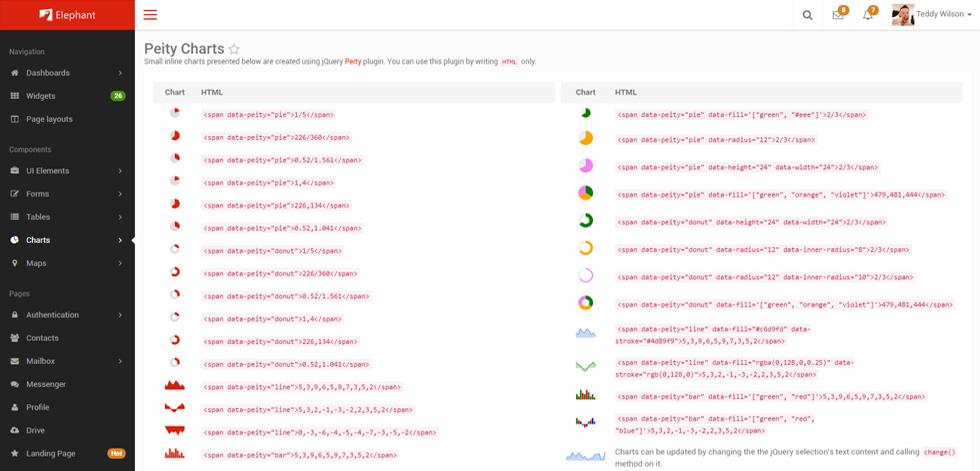Screen dimensions: 980x471
Task: Expand the Charts submenu chevron
Action: tap(120, 240)
